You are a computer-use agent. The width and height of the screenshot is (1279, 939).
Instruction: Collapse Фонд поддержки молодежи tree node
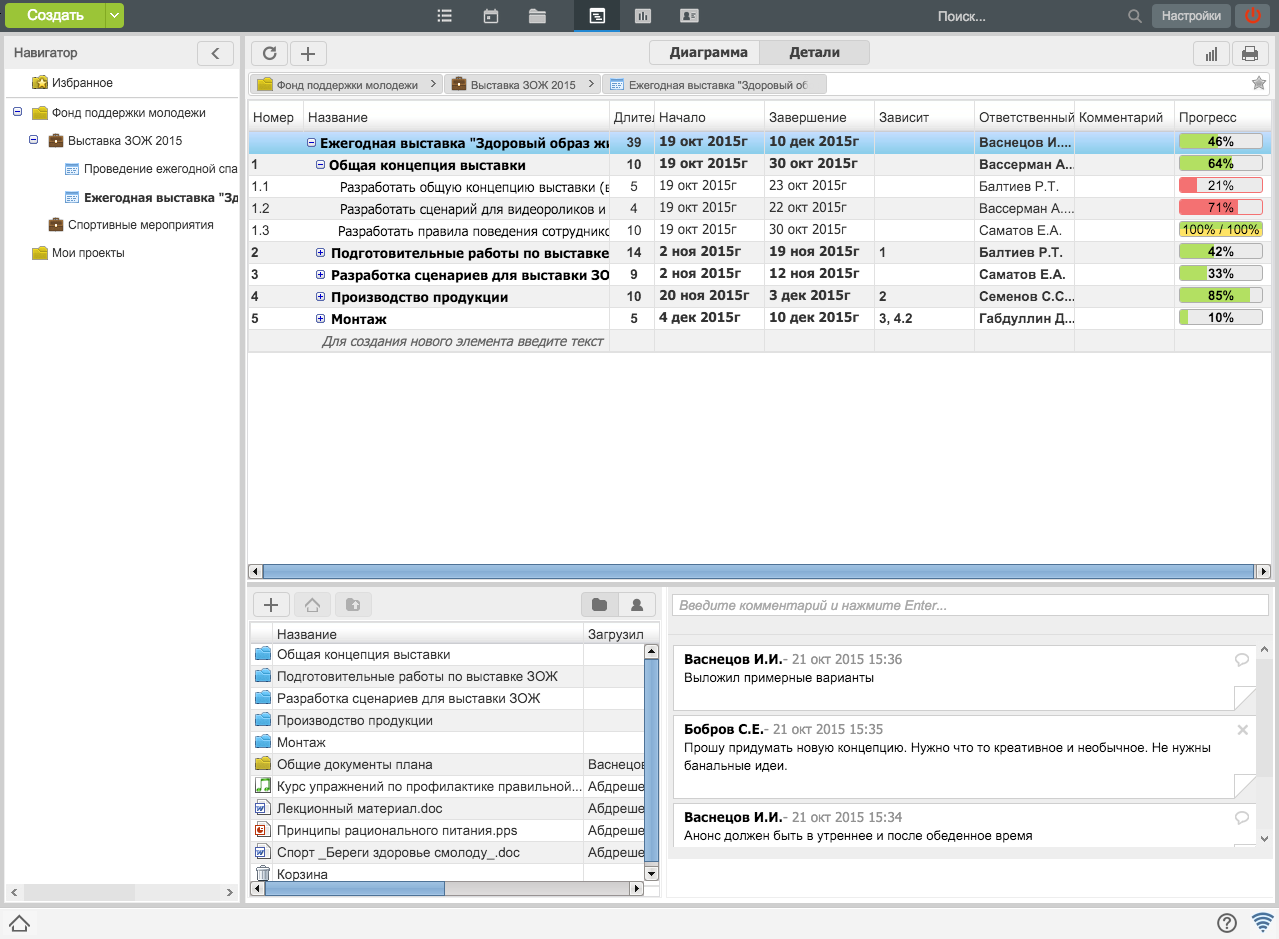point(17,112)
